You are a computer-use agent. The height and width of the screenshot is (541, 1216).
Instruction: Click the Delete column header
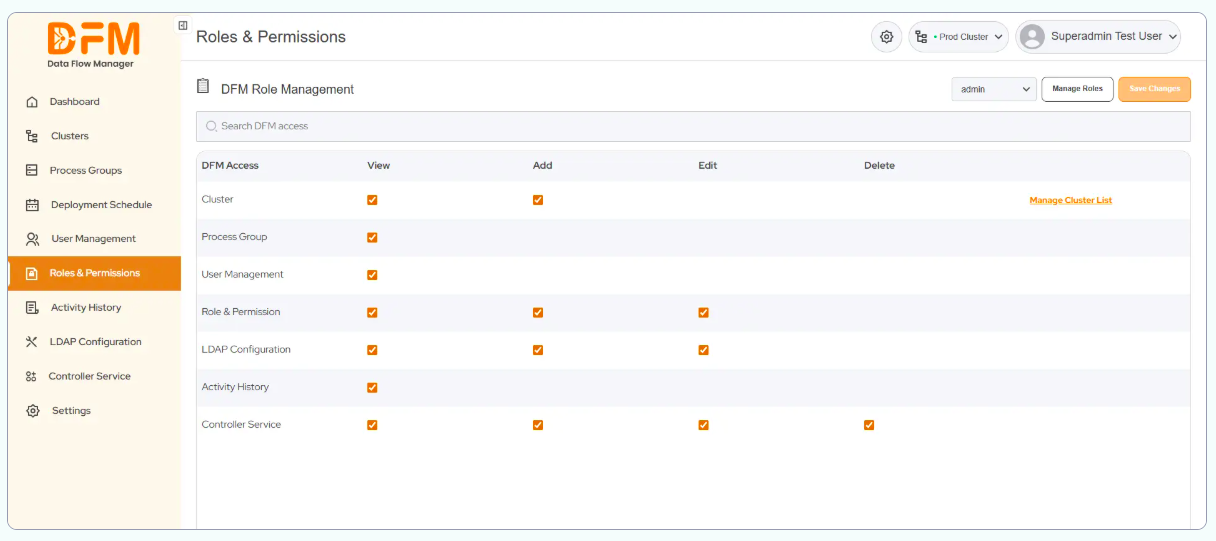[879, 166]
